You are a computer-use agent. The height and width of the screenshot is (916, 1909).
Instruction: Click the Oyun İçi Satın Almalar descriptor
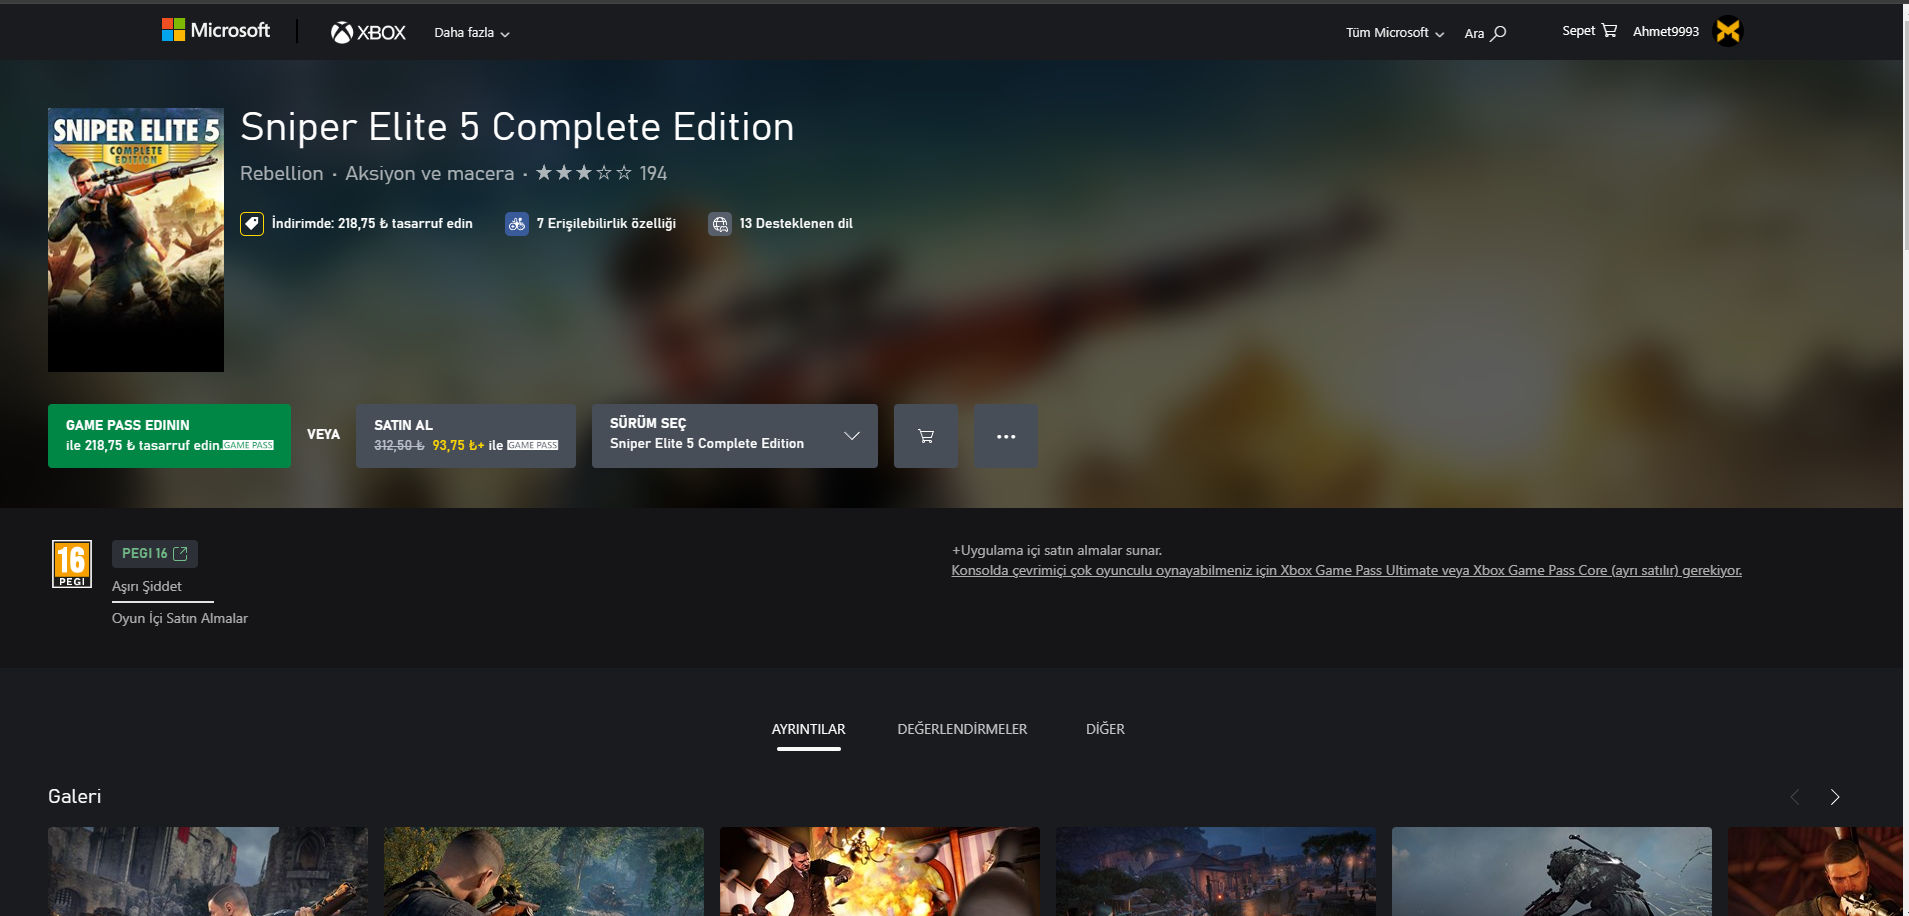click(180, 619)
